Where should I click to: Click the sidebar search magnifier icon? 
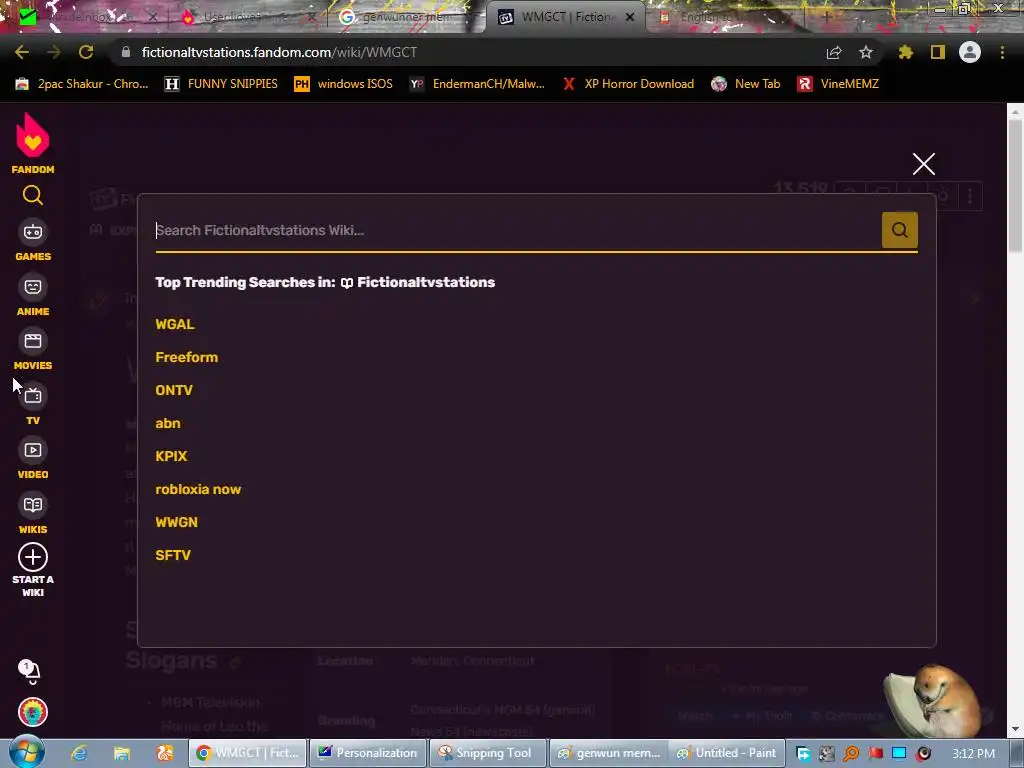(33, 195)
